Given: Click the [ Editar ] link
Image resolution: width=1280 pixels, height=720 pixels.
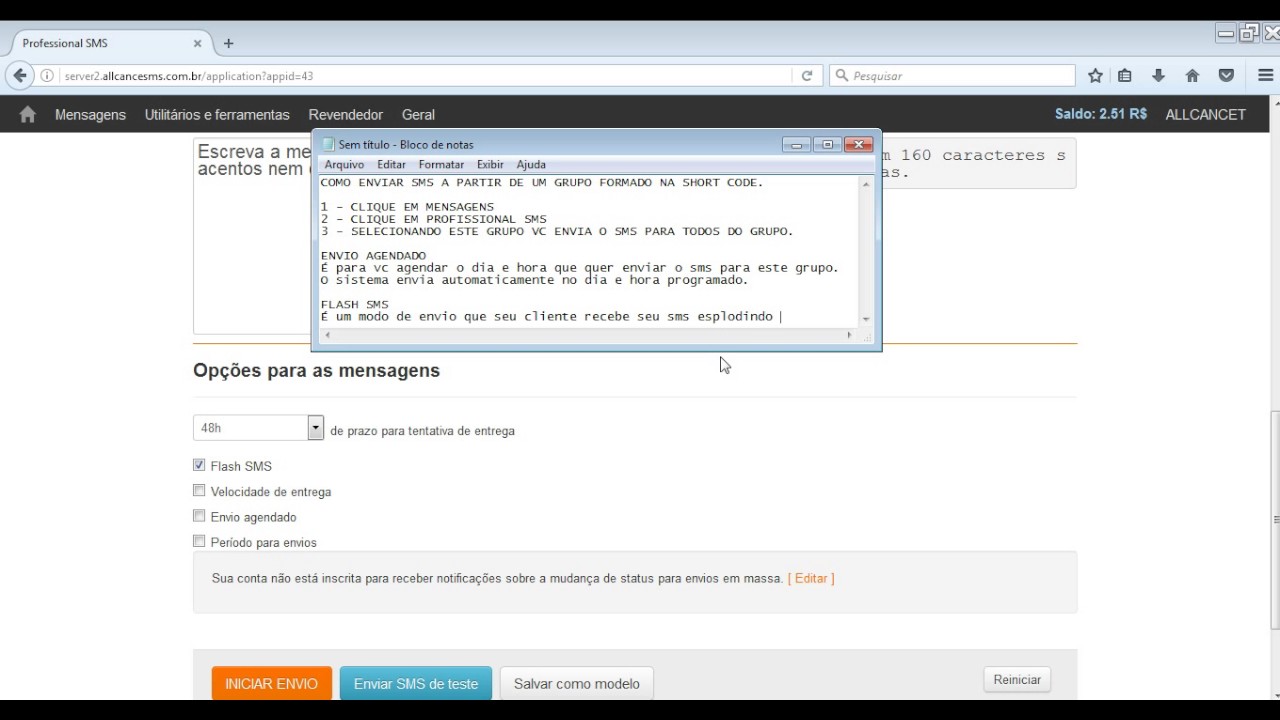Looking at the screenshot, I should point(811,578).
